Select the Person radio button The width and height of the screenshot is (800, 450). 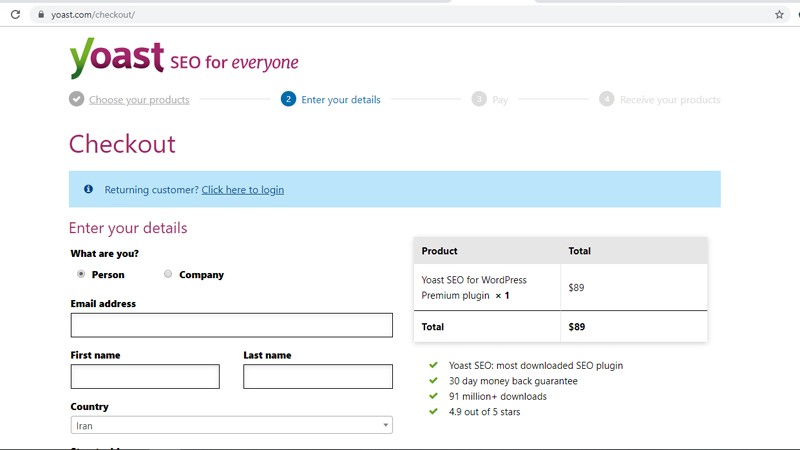click(81, 274)
